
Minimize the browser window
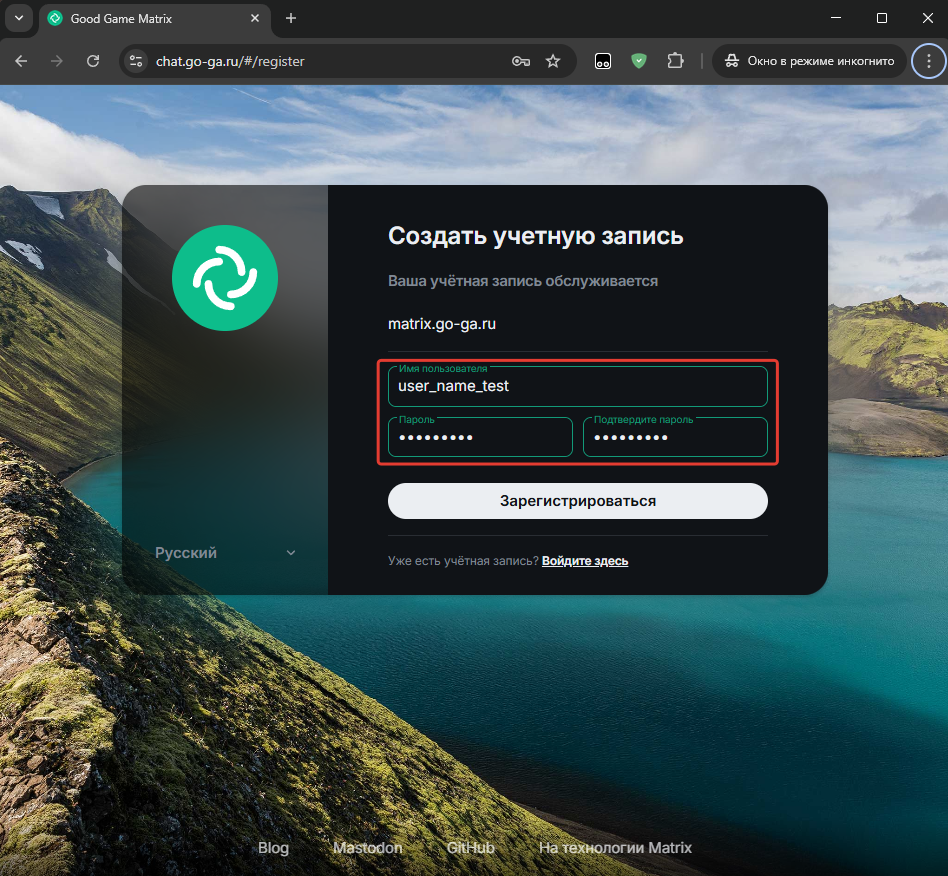pos(836,18)
